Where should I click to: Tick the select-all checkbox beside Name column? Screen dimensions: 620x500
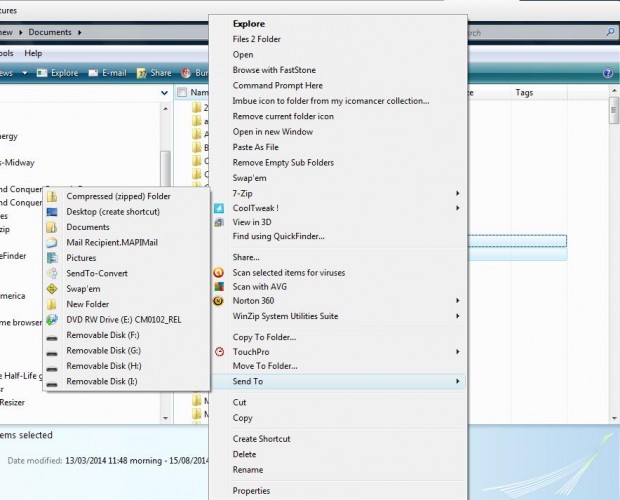(x=182, y=93)
